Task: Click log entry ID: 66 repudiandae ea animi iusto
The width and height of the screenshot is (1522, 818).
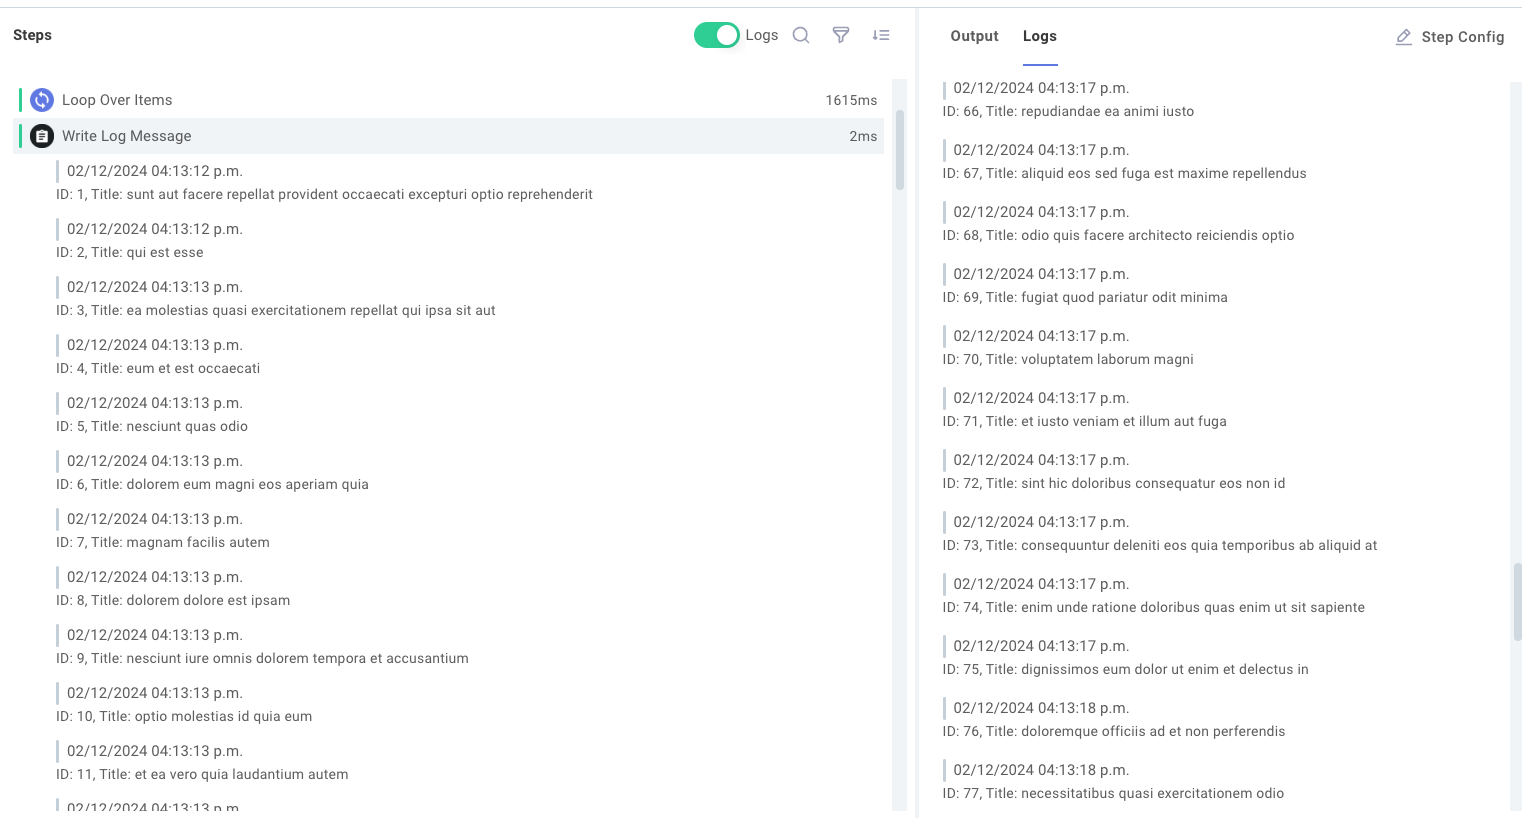Action: pos(1068,111)
